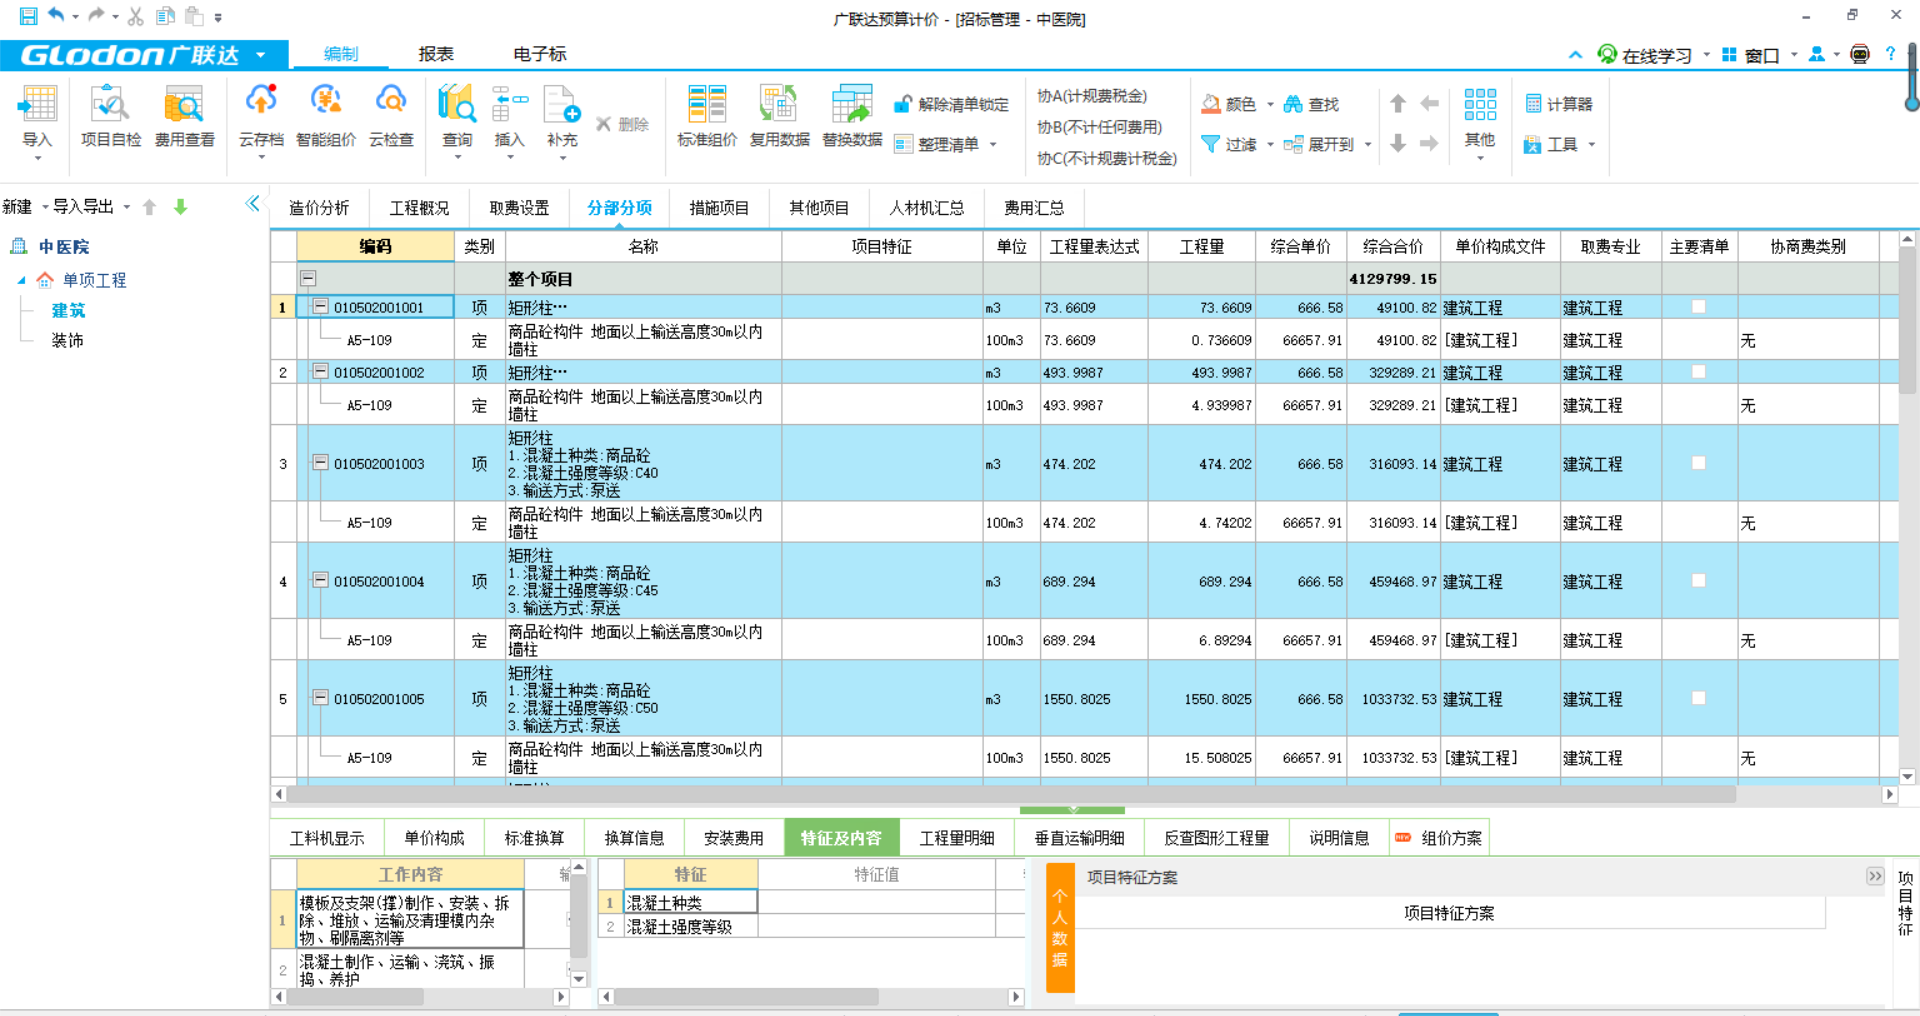Open 费用汇总 tab
The height and width of the screenshot is (1016, 1920).
(x=1034, y=208)
